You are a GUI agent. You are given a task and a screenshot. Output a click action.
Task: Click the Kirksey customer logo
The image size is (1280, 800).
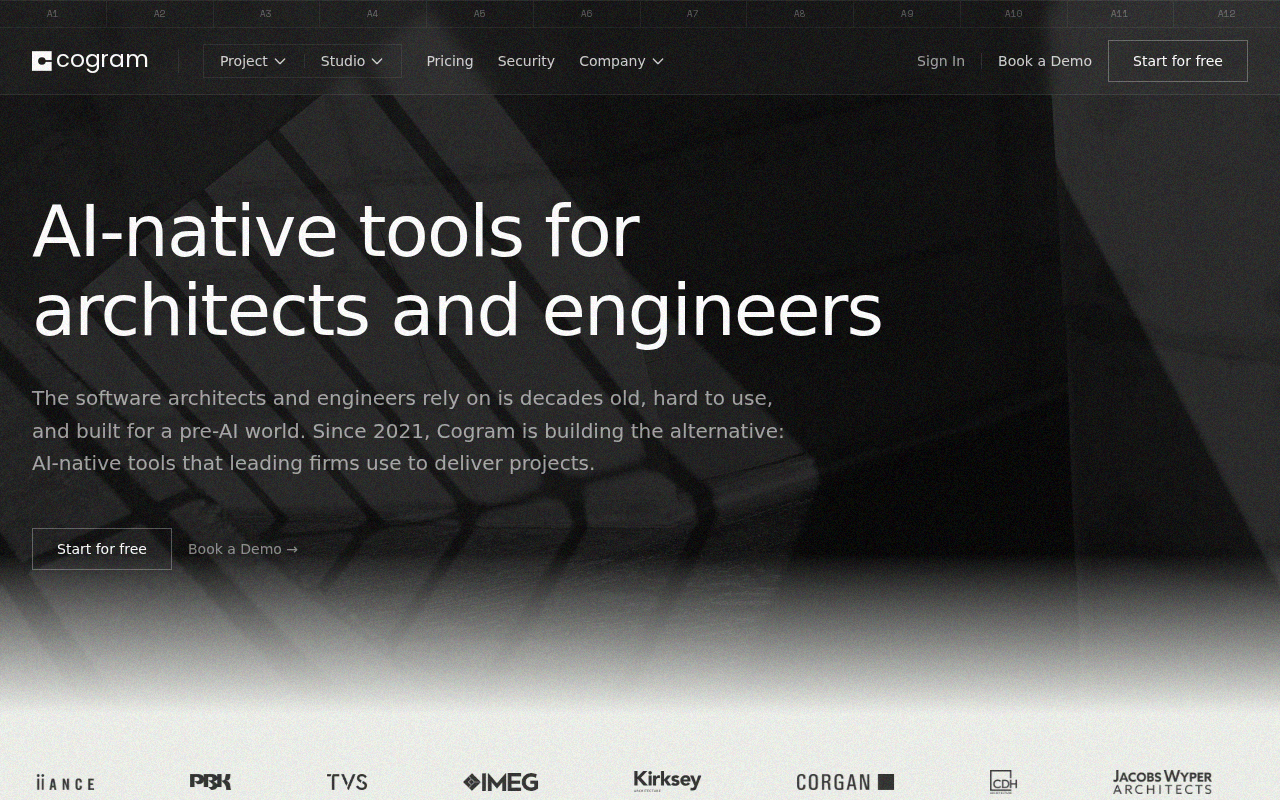pyautogui.click(x=667, y=781)
